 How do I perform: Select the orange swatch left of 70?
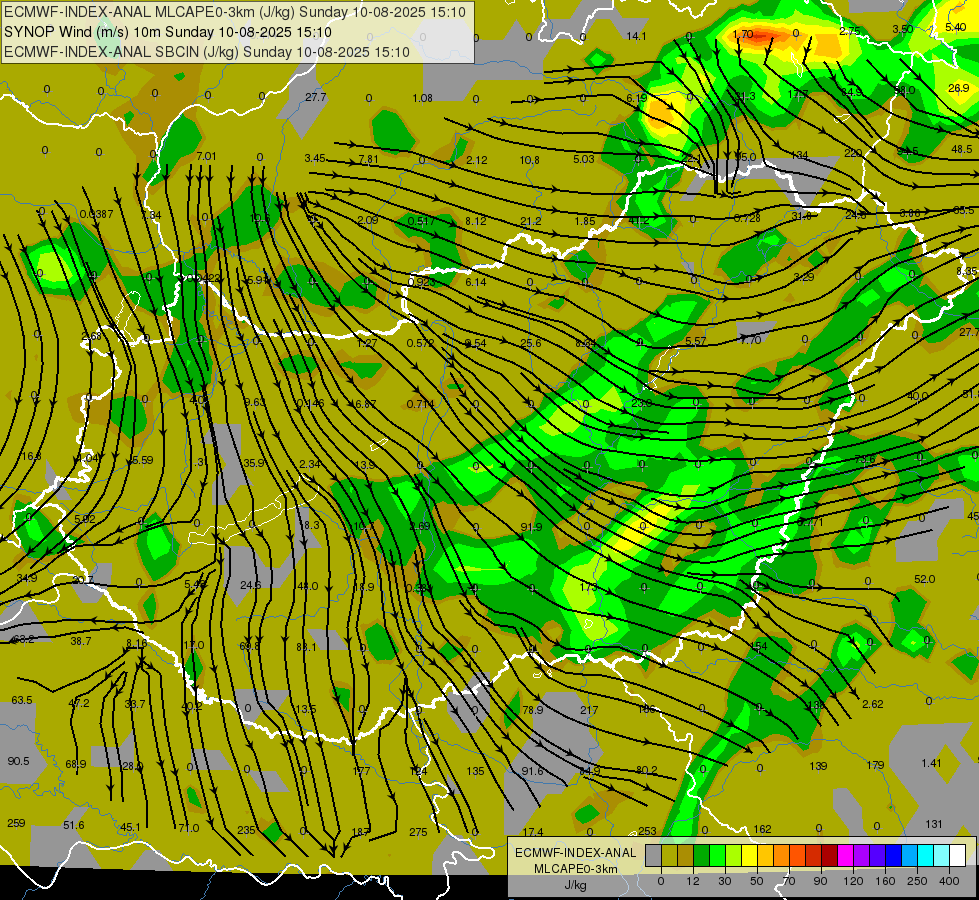click(x=782, y=855)
